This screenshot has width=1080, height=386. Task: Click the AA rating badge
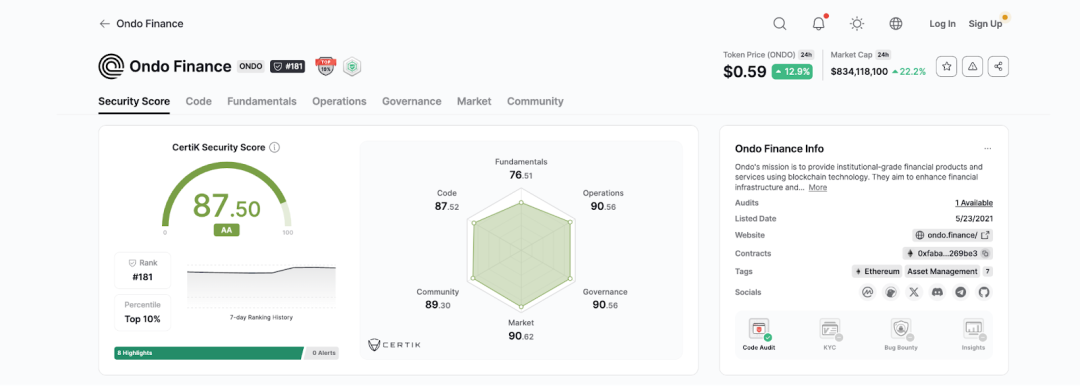point(226,231)
